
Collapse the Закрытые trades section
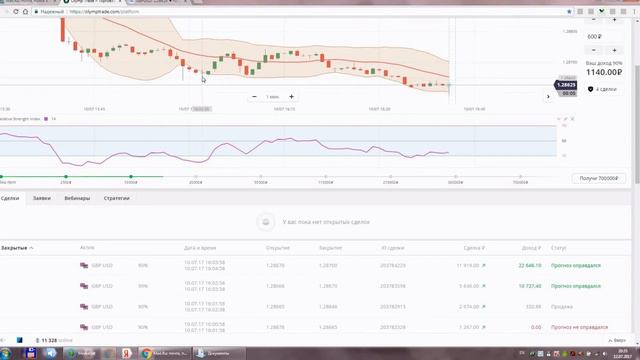pos(17,248)
